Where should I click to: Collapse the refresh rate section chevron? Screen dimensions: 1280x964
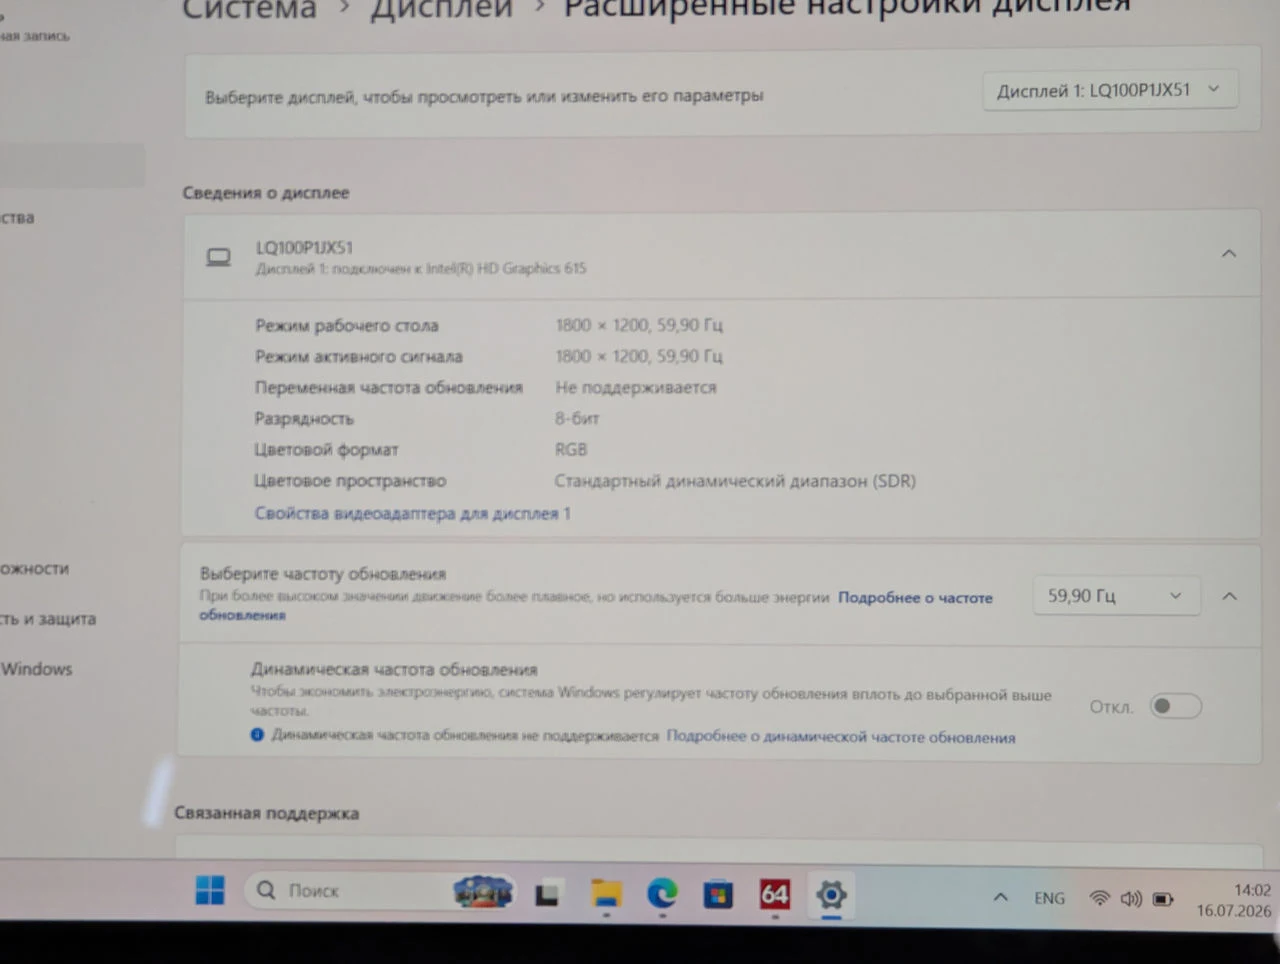(x=1229, y=596)
